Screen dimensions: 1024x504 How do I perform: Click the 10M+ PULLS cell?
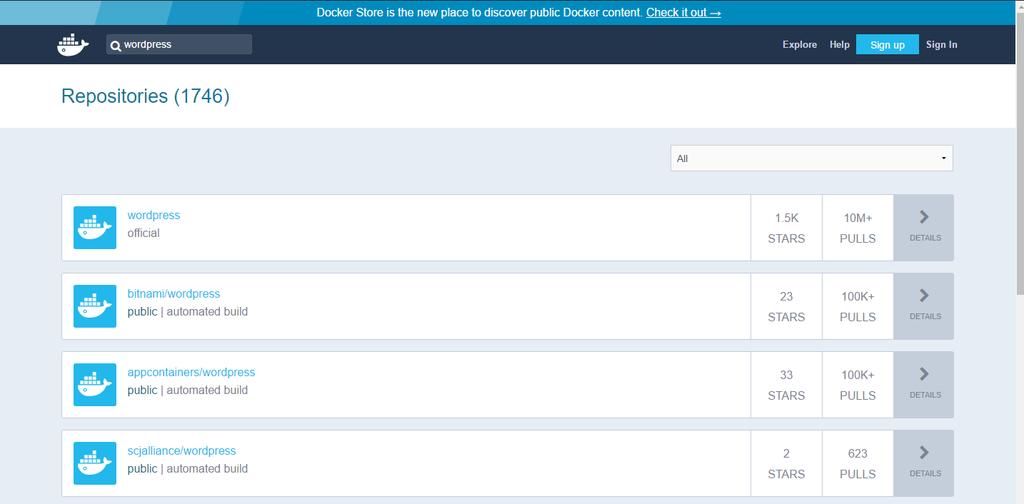pos(857,228)
